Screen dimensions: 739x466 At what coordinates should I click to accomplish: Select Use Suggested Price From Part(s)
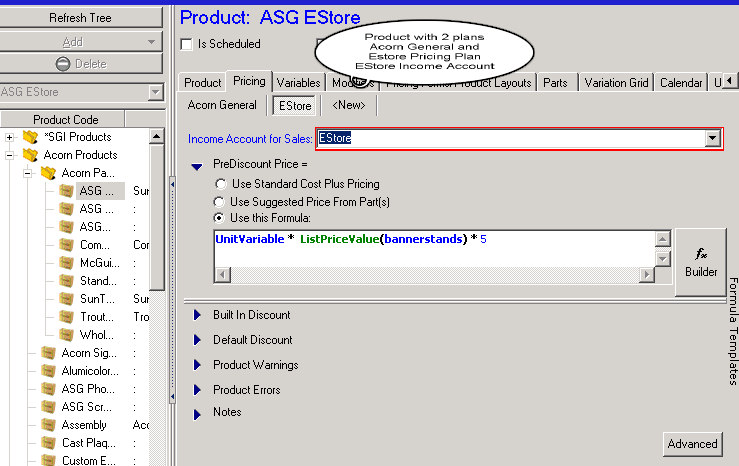219,202
